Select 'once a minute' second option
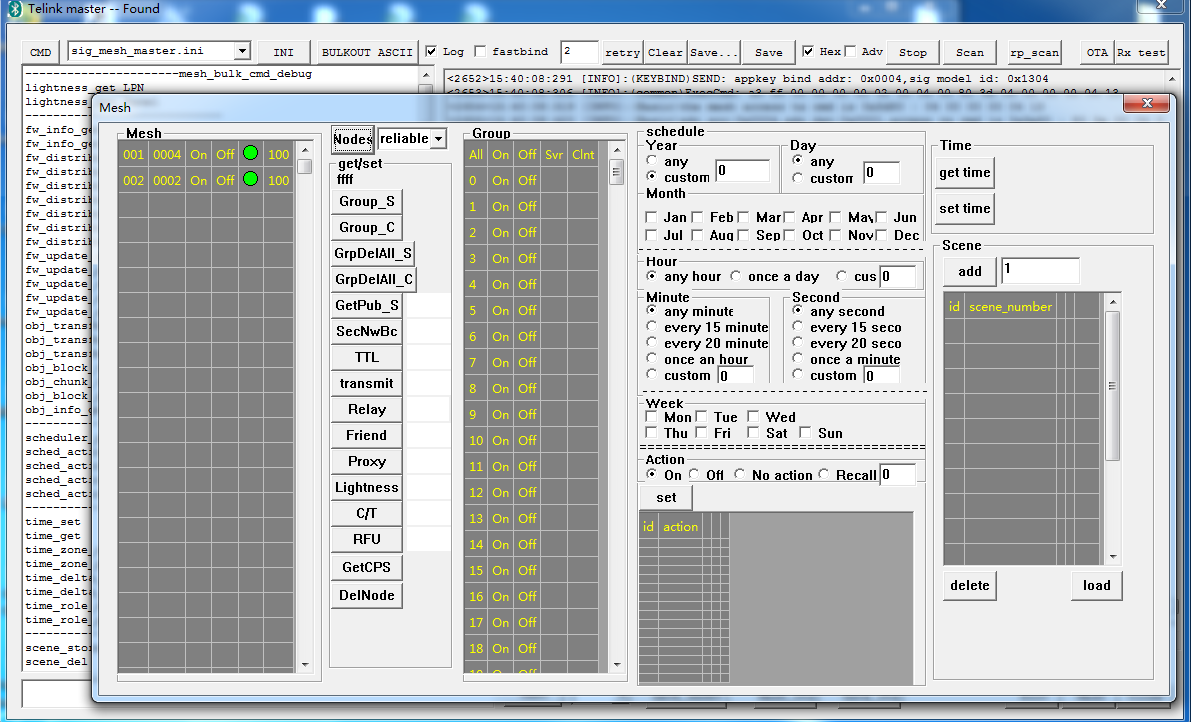This screenshot has width=1191, height=722. [797, 358]
